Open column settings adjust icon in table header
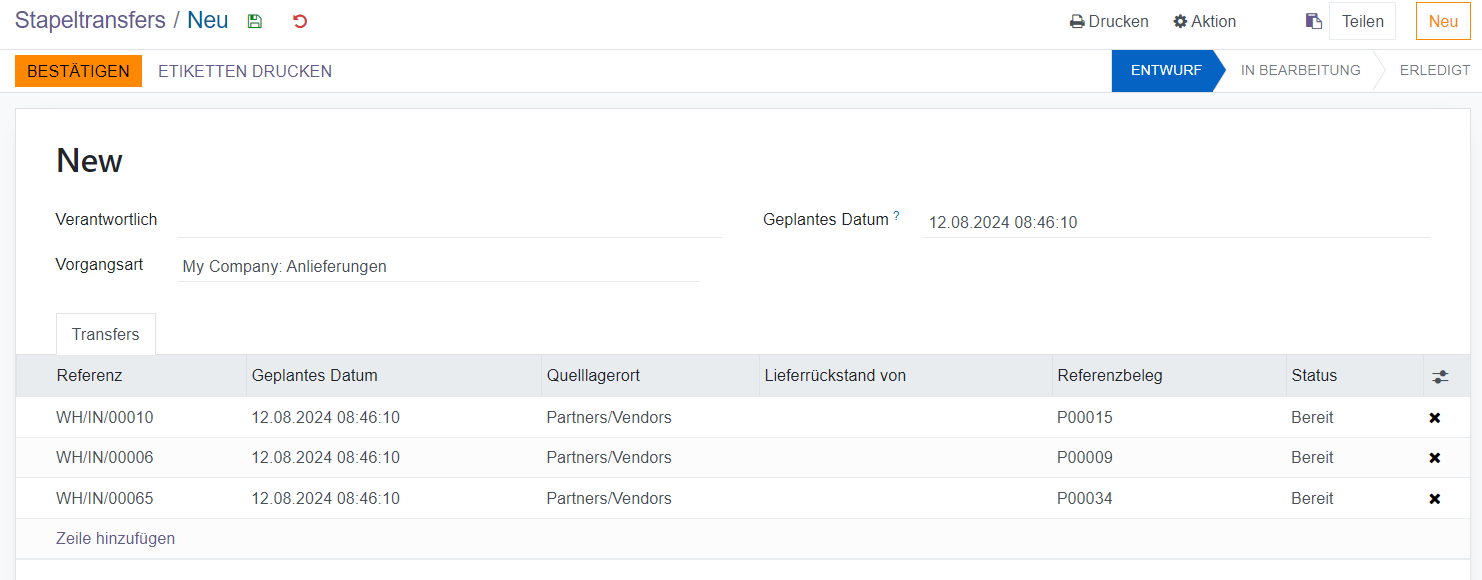Screen dimensions: 1482x580 tap(1439, 377)
